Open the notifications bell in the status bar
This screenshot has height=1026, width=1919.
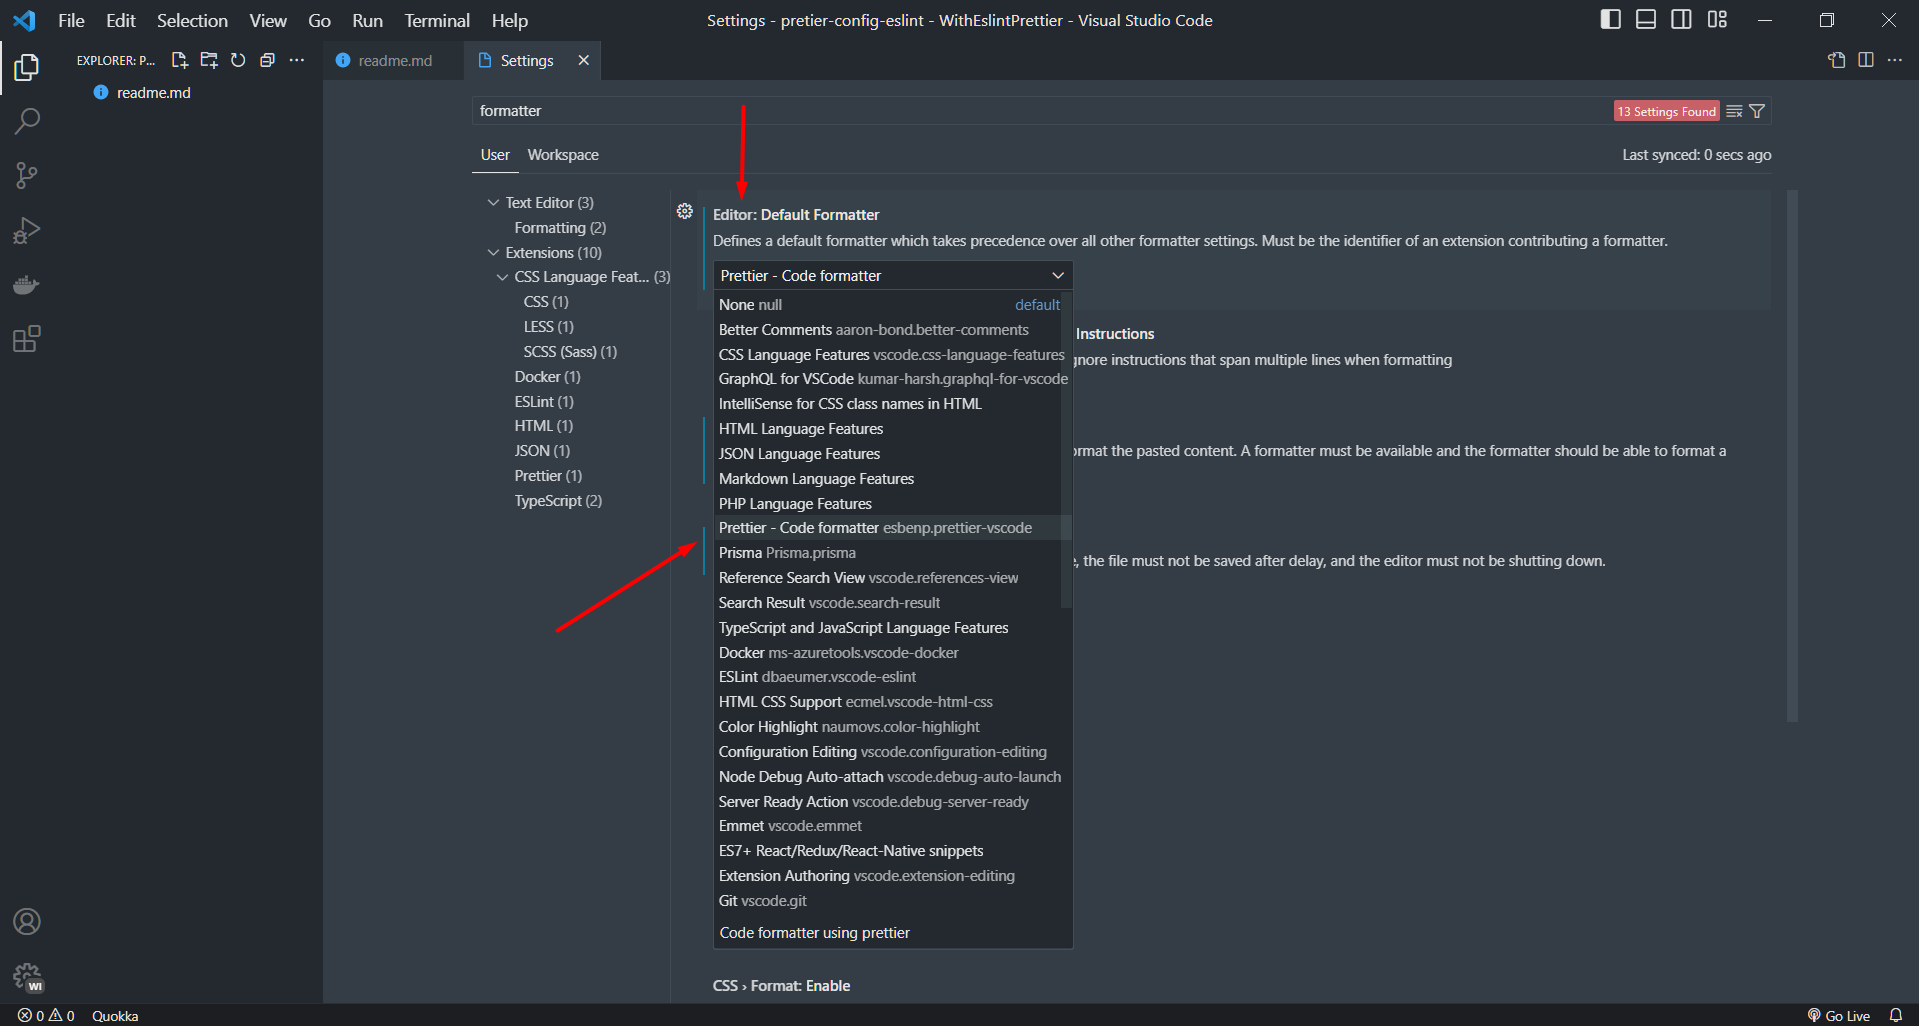point(1896,1015)
